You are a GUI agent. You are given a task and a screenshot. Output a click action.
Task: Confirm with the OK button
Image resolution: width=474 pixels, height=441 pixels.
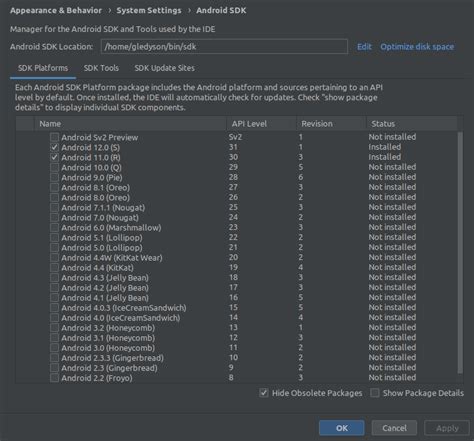[x=342, y=428]
